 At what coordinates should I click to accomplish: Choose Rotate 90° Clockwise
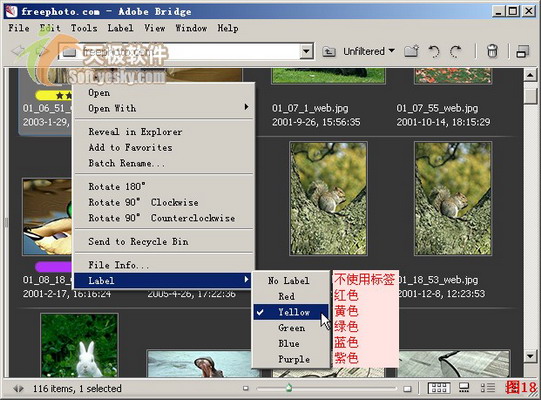tap(164, 202)
